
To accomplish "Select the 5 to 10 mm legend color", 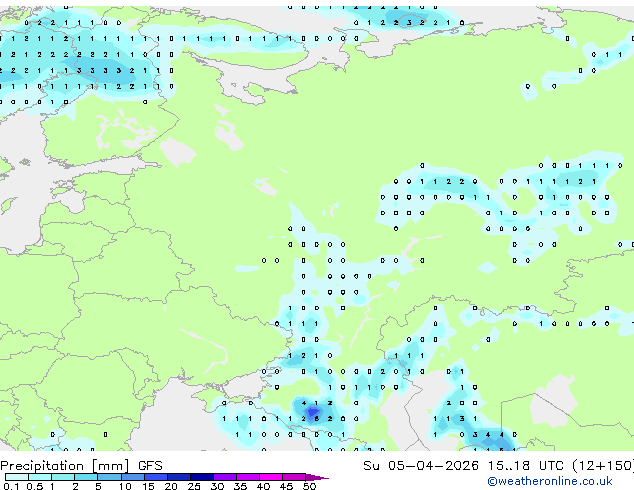I will pos(109,477).
